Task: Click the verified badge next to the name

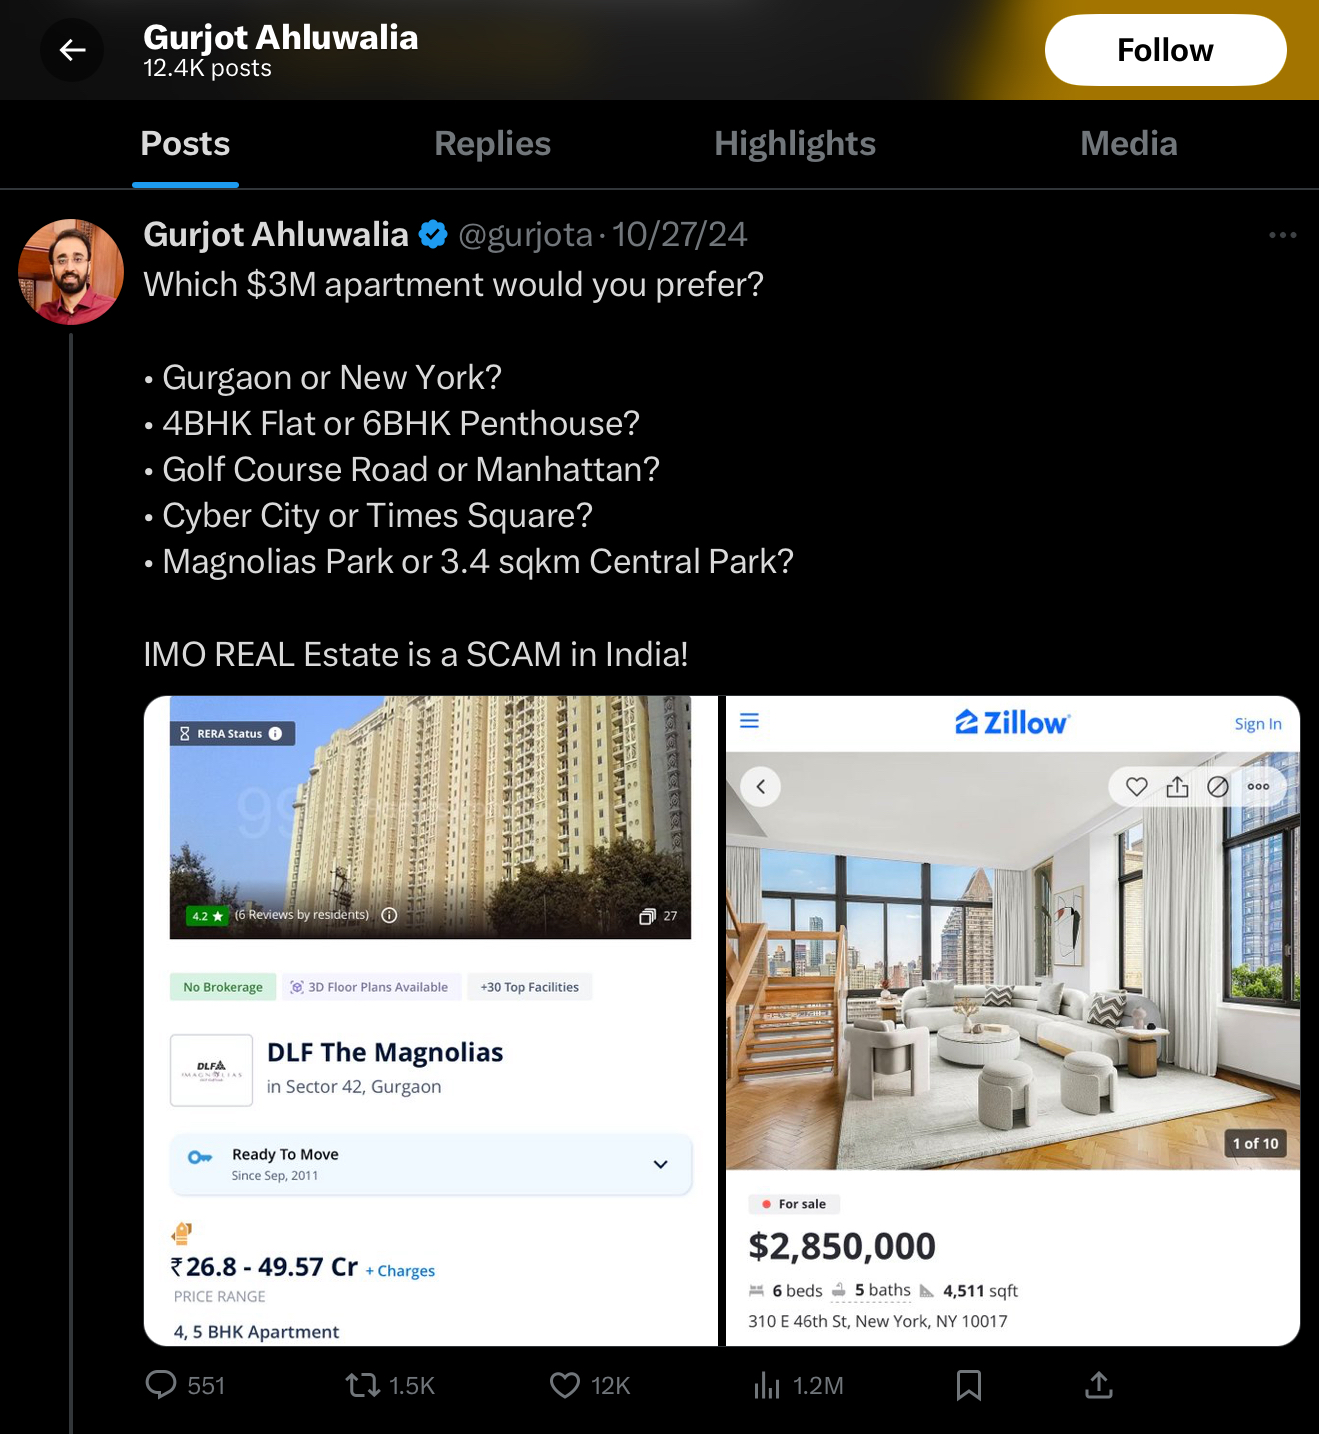Action: (x=433, y=235)
